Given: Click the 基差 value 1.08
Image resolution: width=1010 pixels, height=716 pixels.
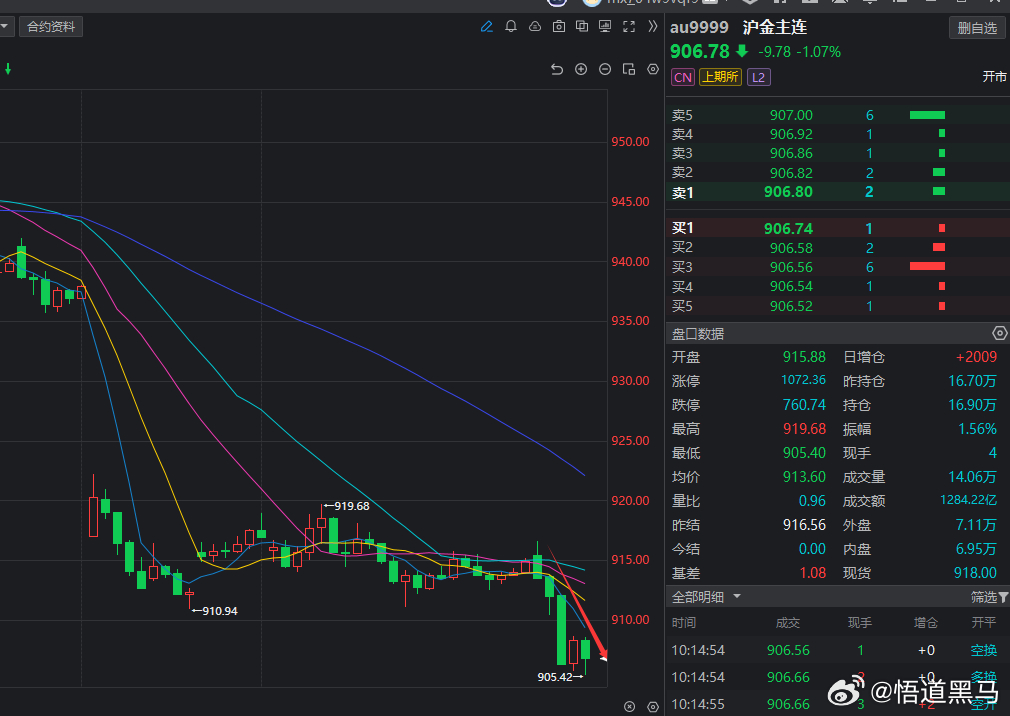Looking at the screenshot, I should coord(812,572).
